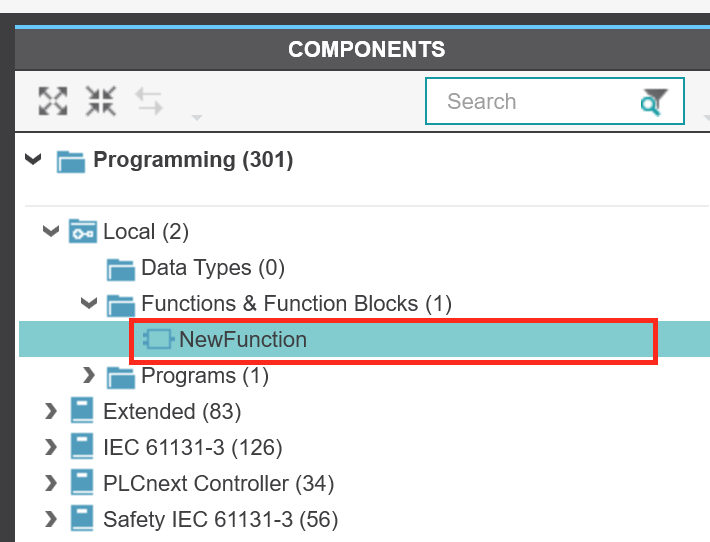The height and width of the screenshot is (542, 710).
Task: Click the search filter funnel icon
Action: coord(654,102)
